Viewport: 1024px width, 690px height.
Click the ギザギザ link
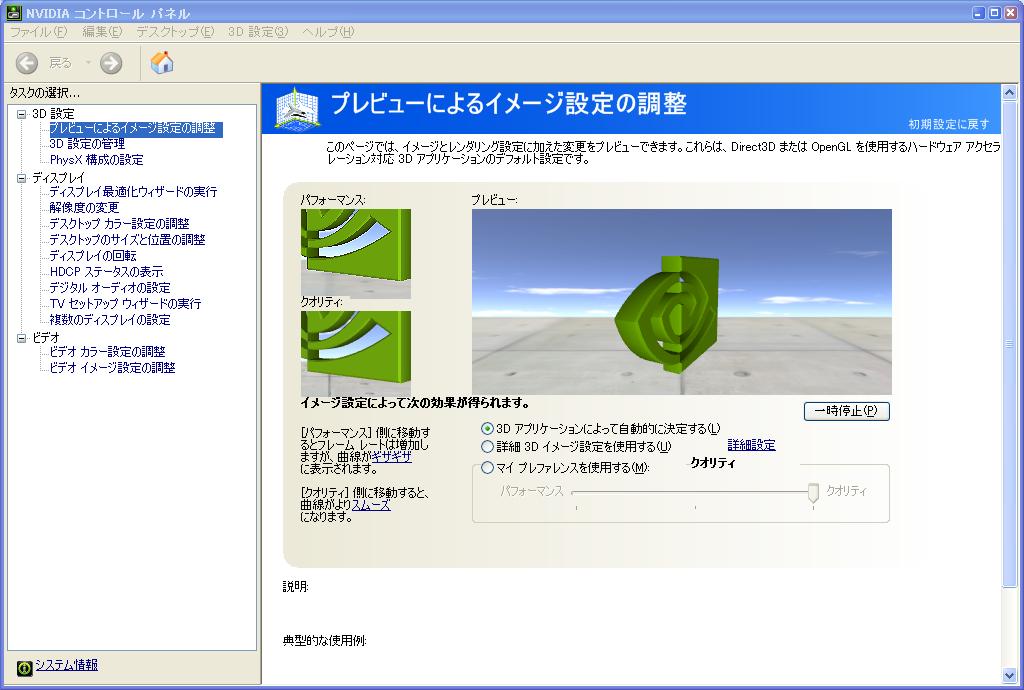pyautogui.click(x=392, y=457)
